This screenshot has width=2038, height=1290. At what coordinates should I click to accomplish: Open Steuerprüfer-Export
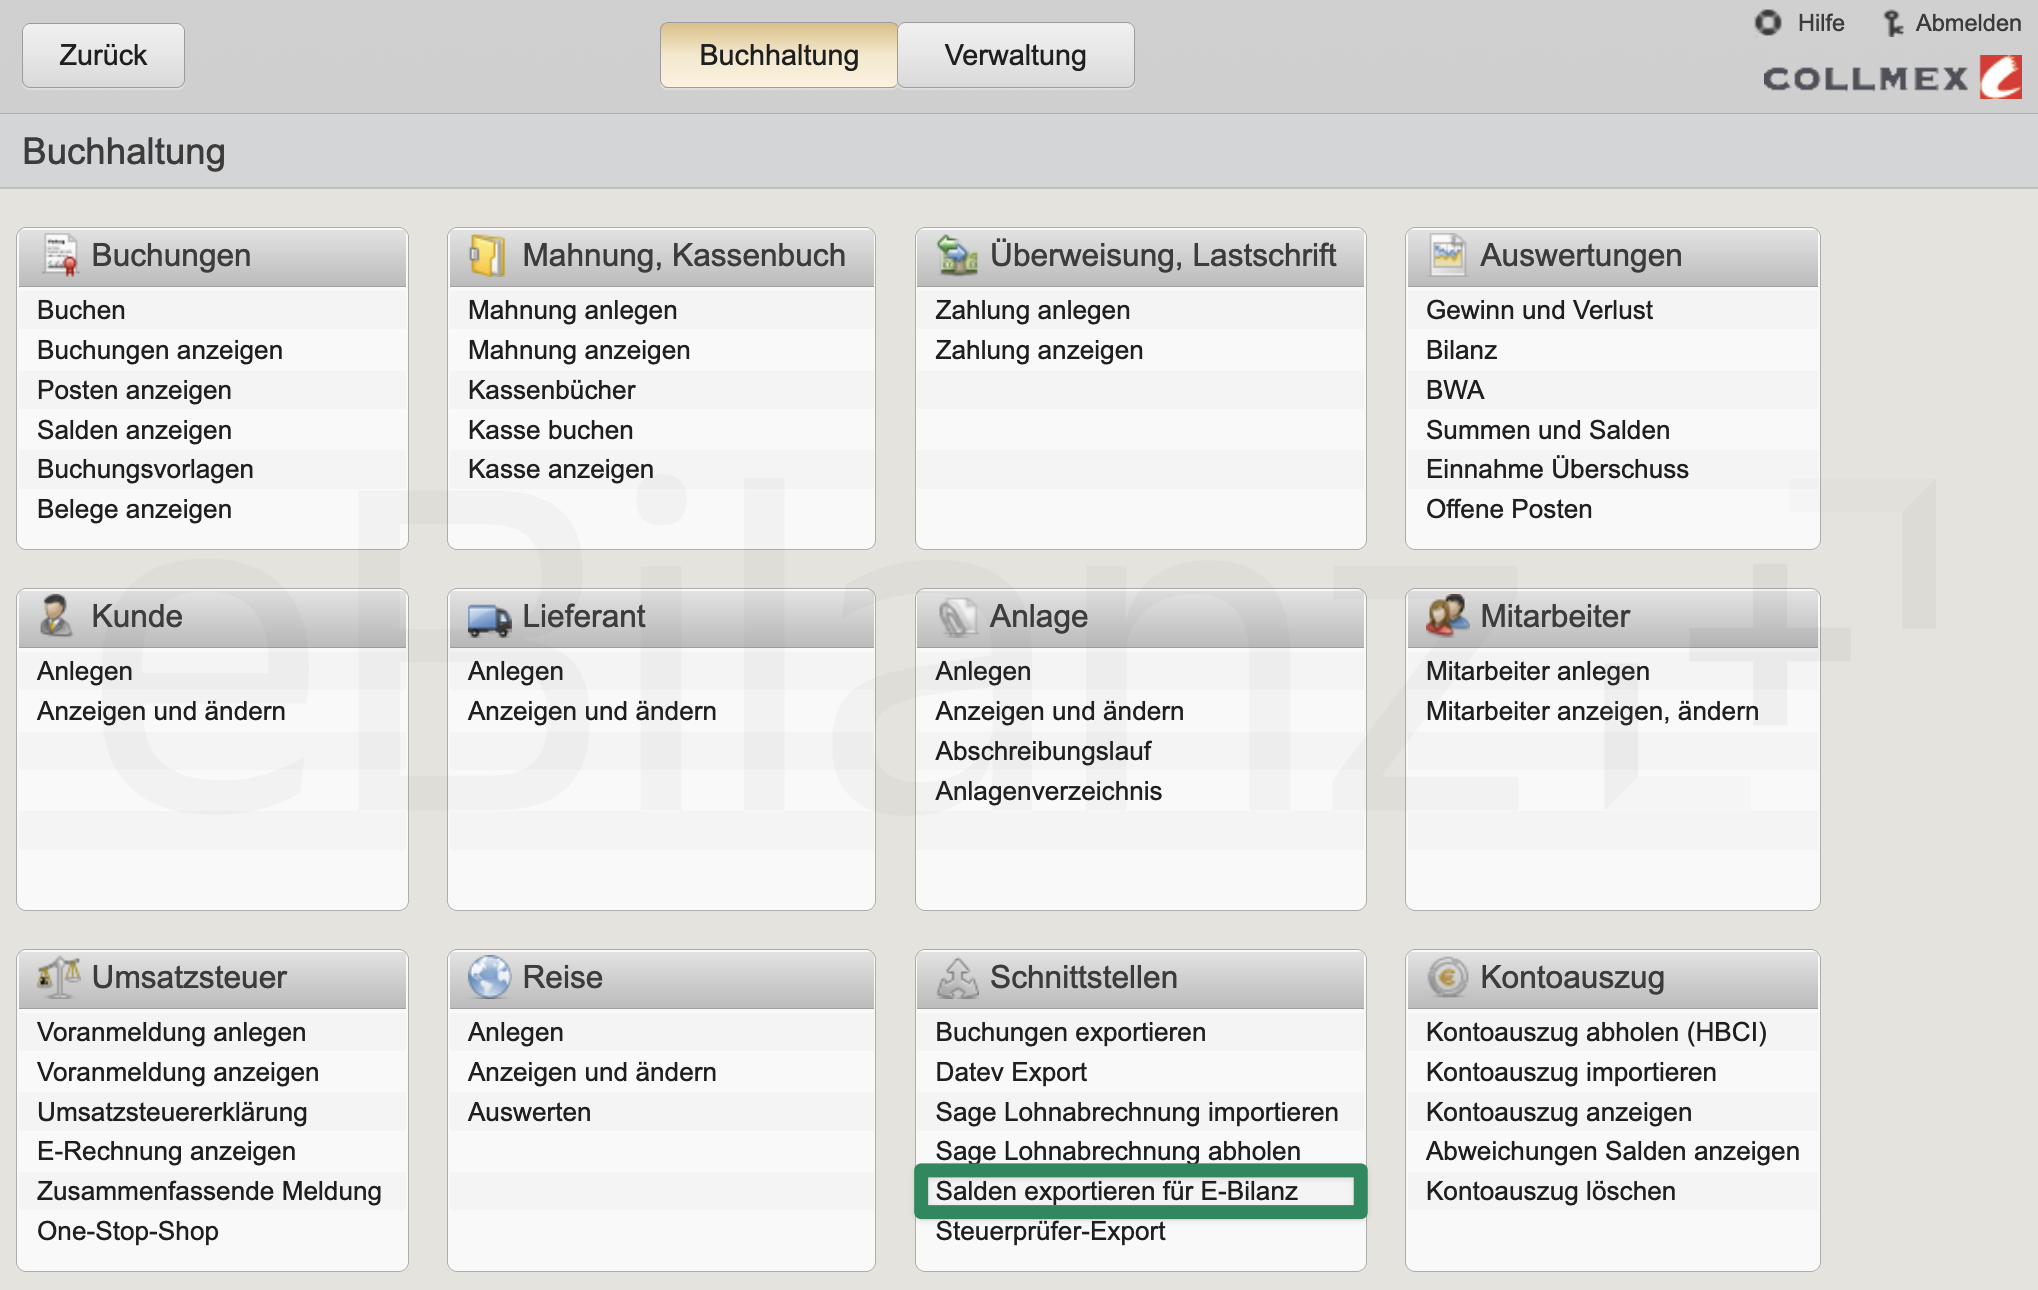point(1050,1231)
